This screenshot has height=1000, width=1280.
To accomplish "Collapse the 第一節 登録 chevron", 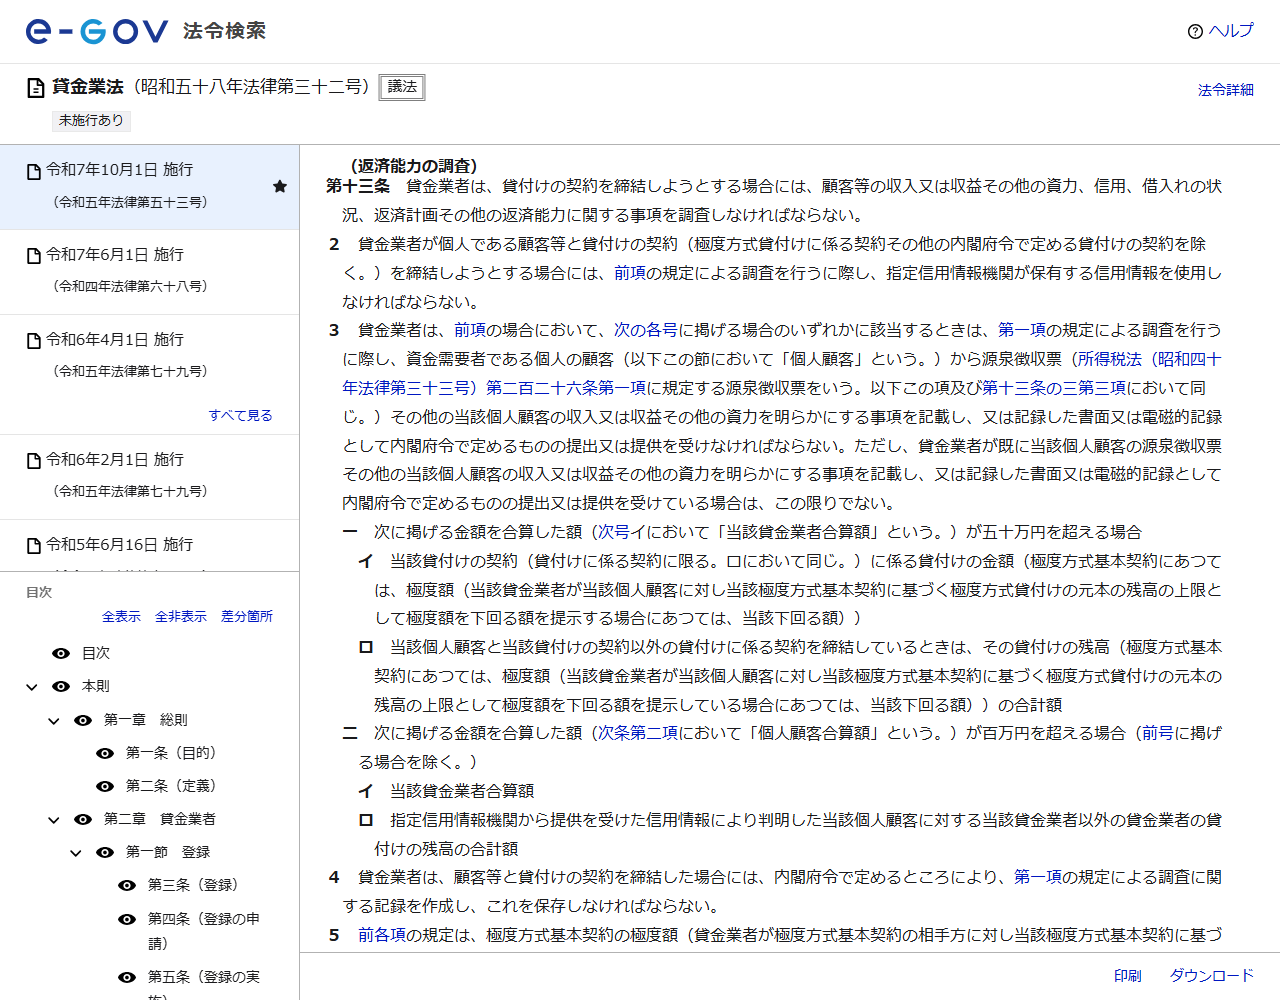I will pos(76,853).
